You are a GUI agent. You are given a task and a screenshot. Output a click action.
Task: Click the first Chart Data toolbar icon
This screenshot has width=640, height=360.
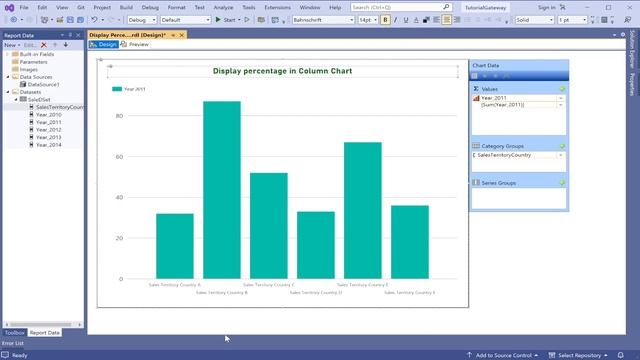474,76
